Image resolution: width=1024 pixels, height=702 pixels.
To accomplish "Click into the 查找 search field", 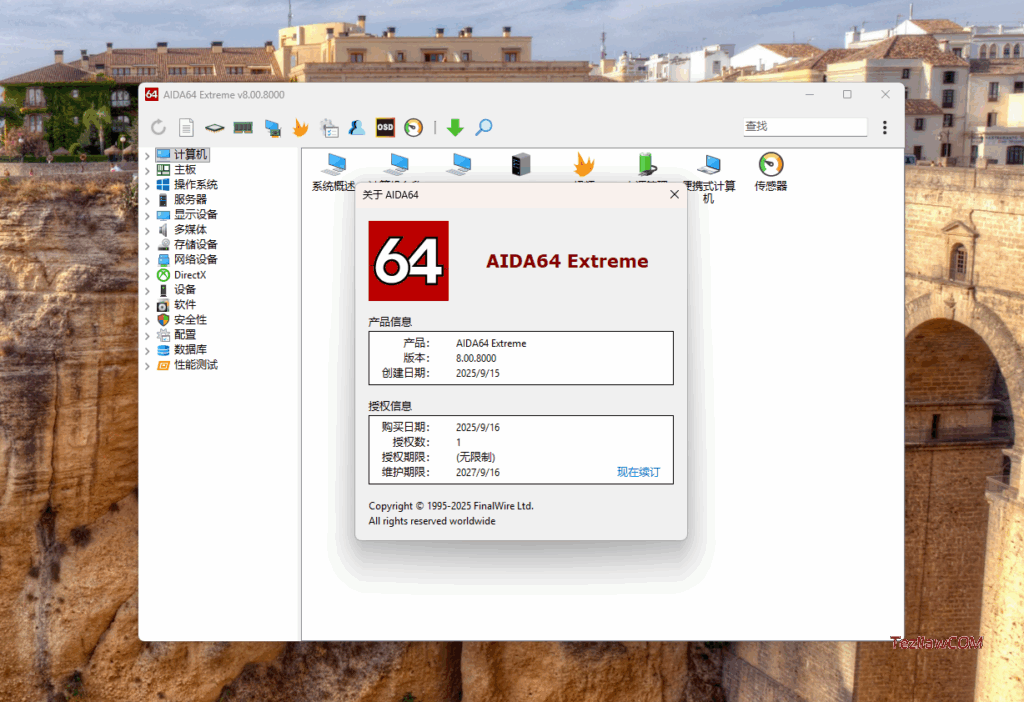I will (x=805, y=127).
